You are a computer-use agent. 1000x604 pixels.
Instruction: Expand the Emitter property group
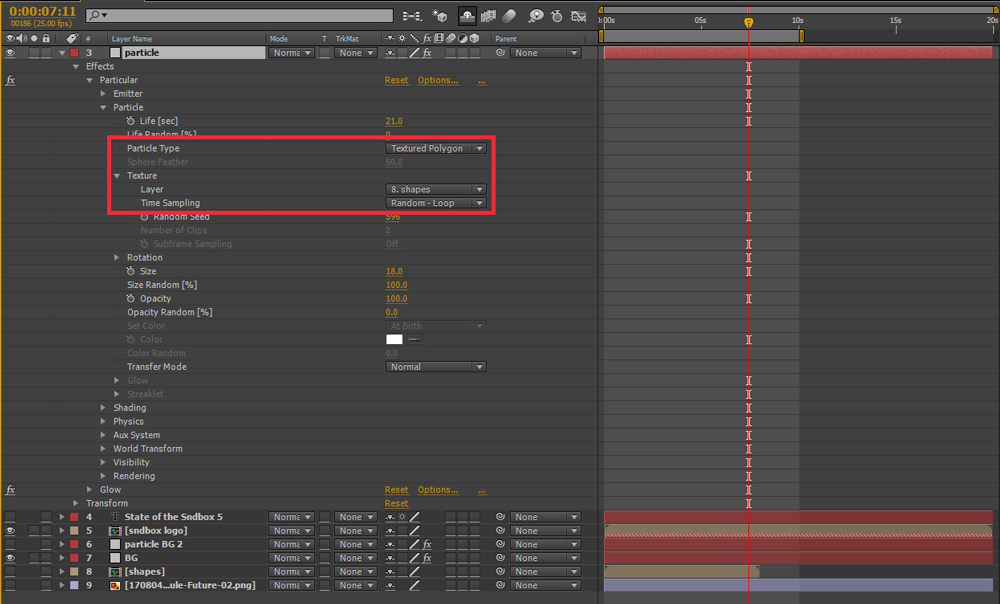pyautogui.click(x=103, y=94)
